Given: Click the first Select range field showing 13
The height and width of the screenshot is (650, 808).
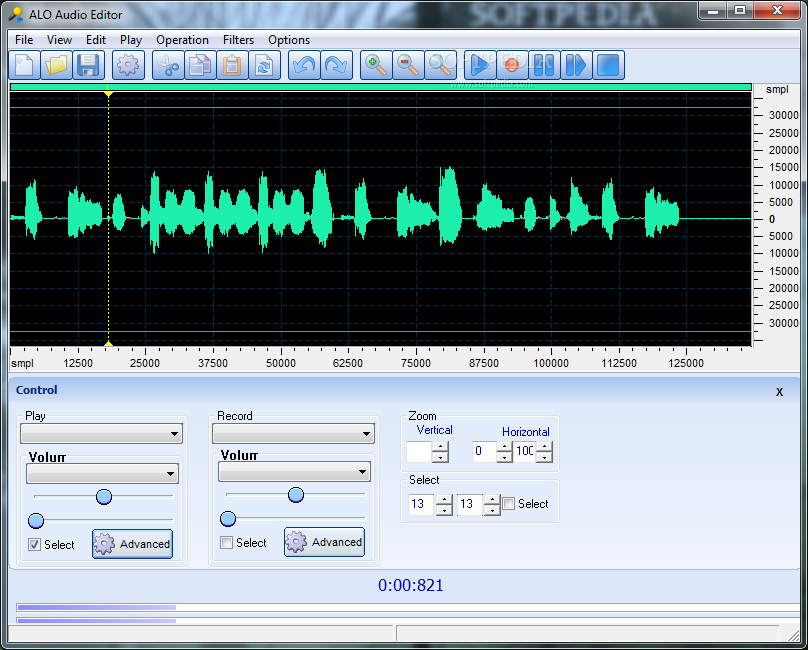Looking at the screenshot, I should 423,505.
